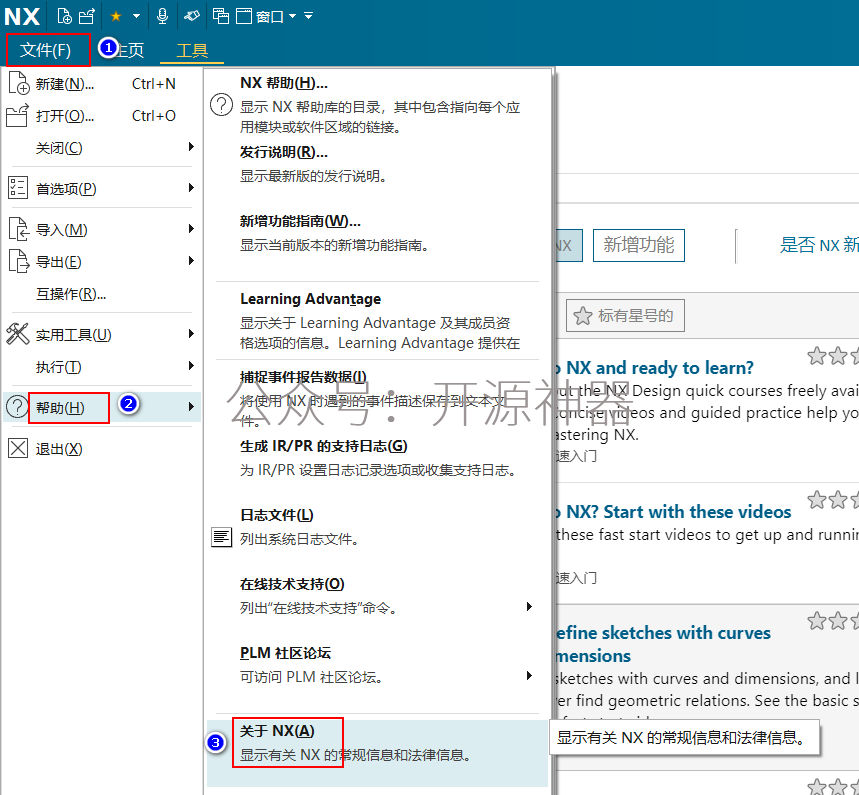Click the submenu arrow beside 实用工具(U)
The width and height of the screenshot is (859, 795).
point(191,334)
